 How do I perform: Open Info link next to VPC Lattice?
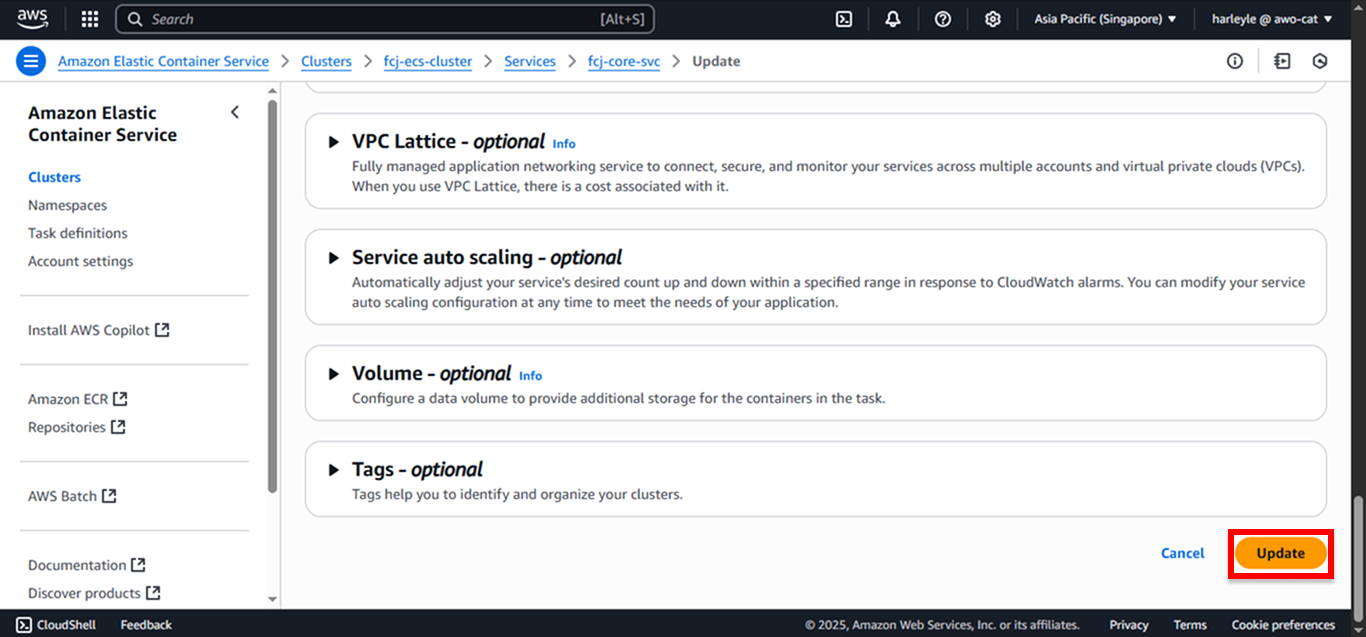[x=564, y=144]
